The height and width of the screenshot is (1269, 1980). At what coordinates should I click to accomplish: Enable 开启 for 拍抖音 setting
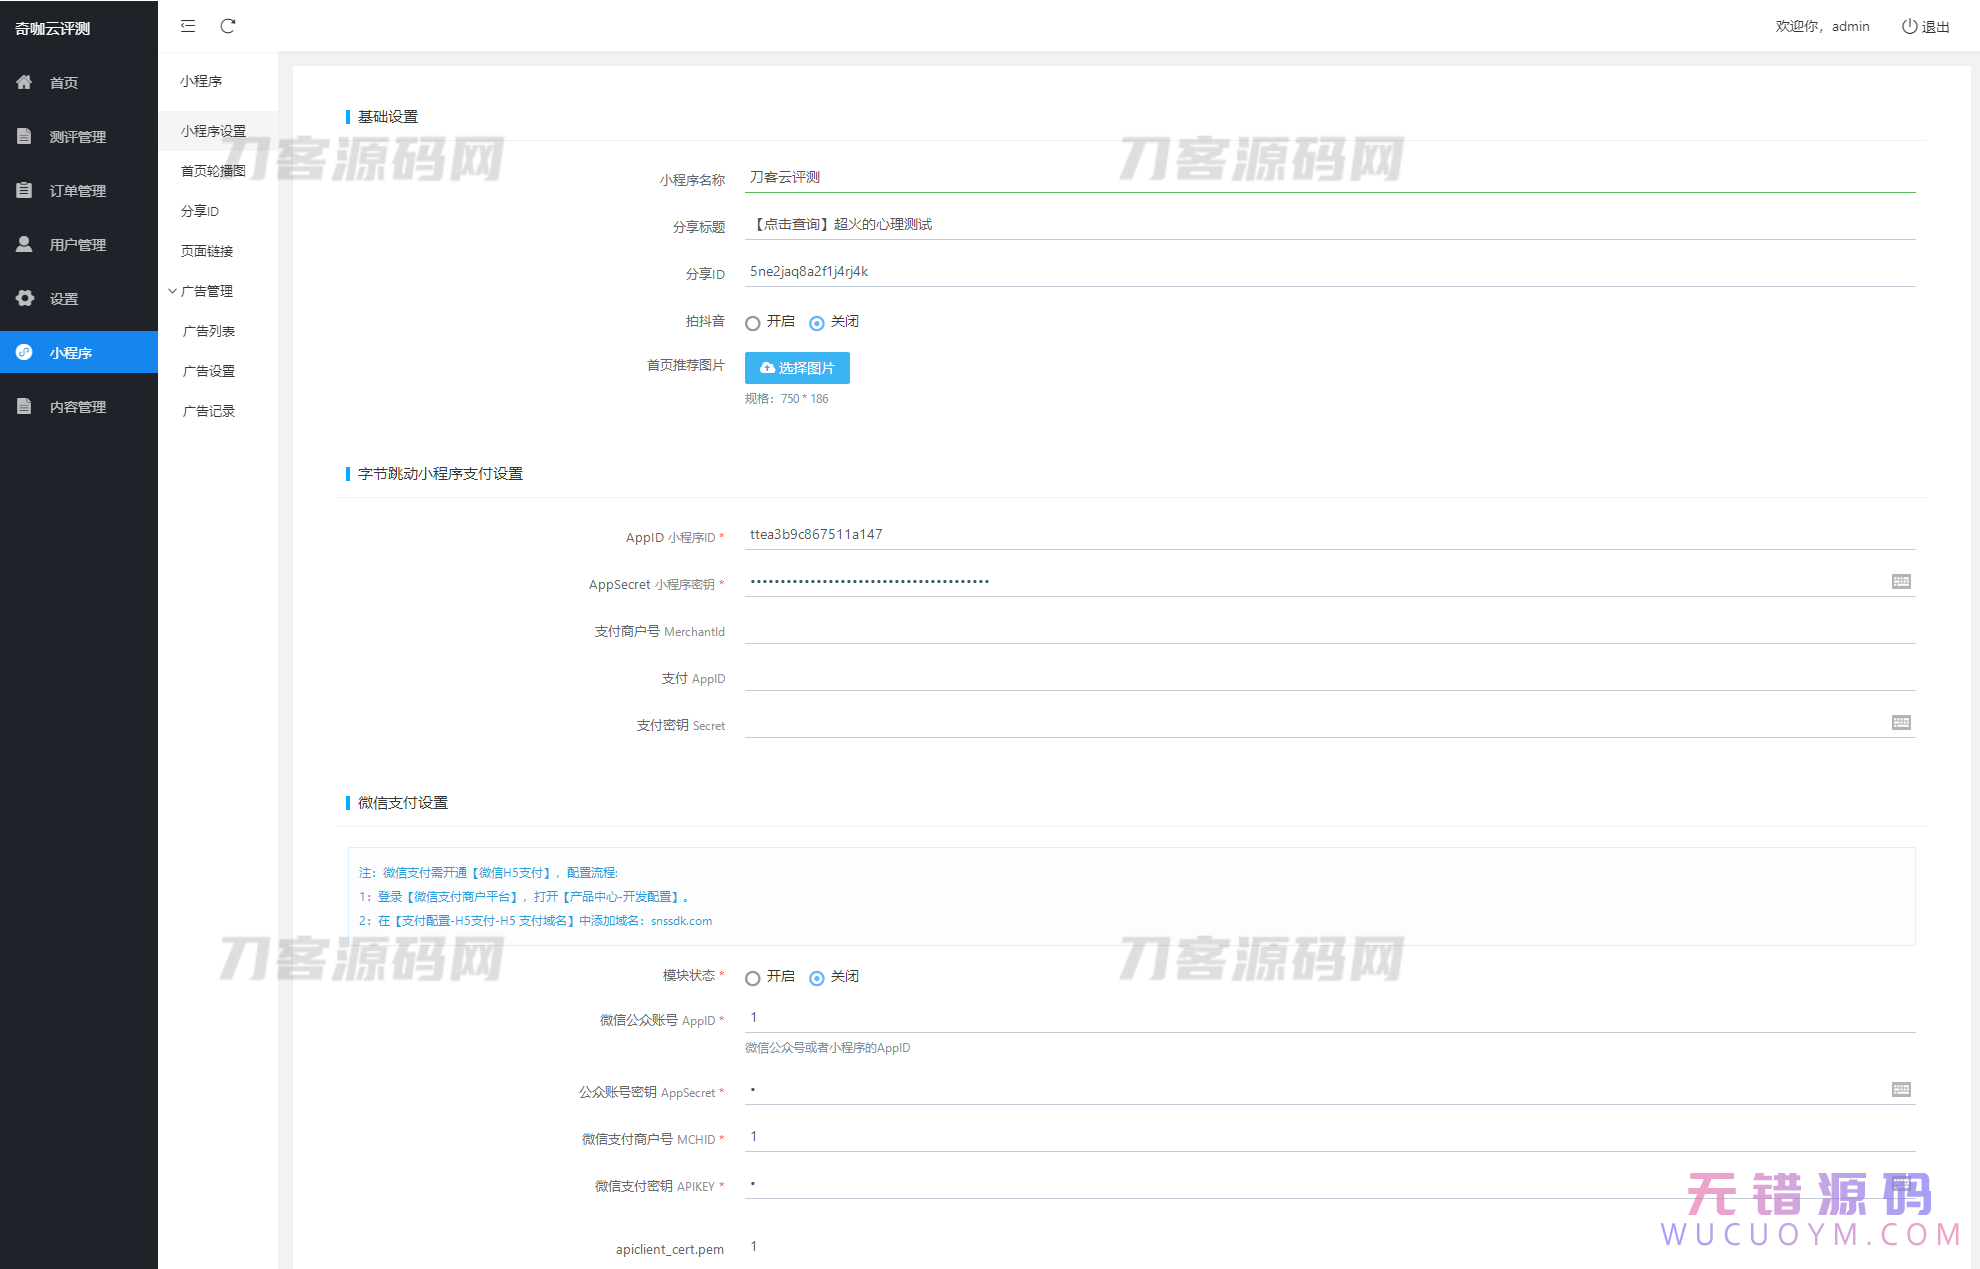click(x=753, y=322)
